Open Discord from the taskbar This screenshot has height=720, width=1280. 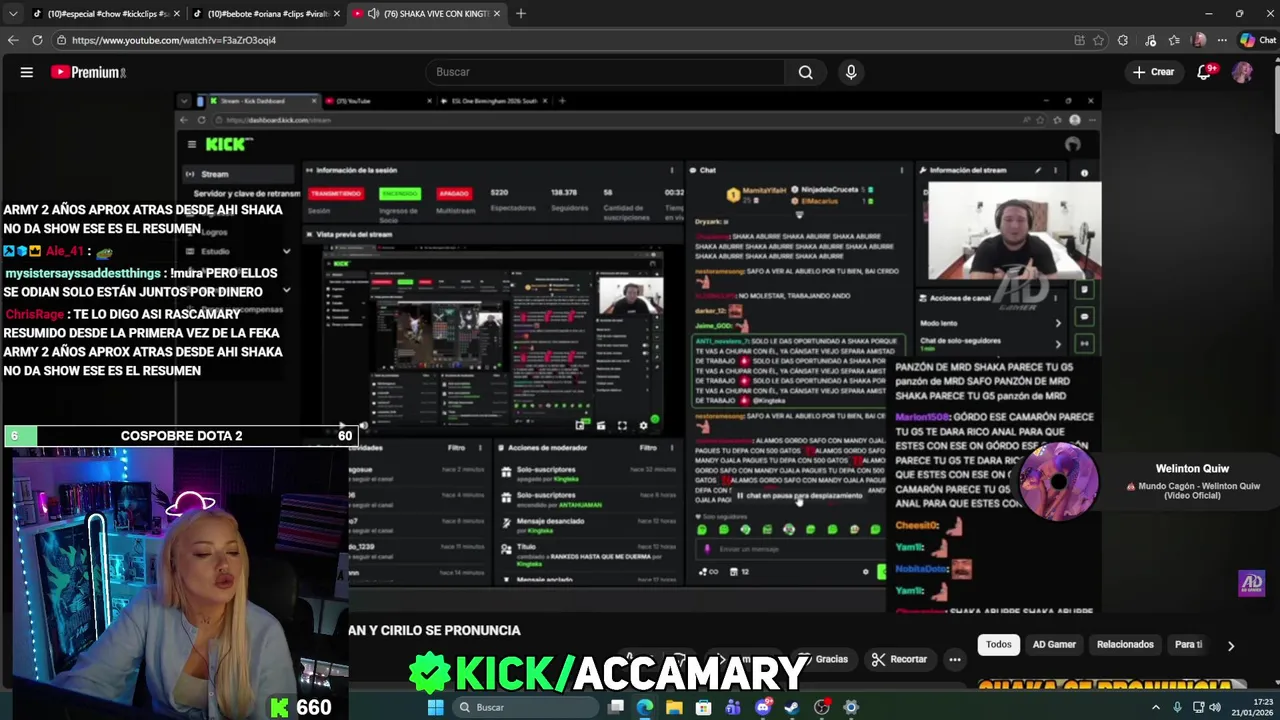(763, 707)
